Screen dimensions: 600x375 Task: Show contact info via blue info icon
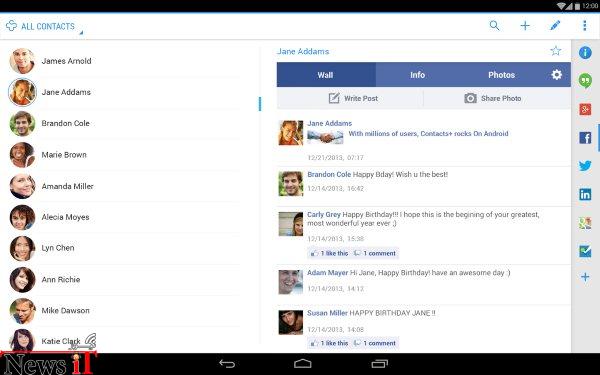[585, 52]
